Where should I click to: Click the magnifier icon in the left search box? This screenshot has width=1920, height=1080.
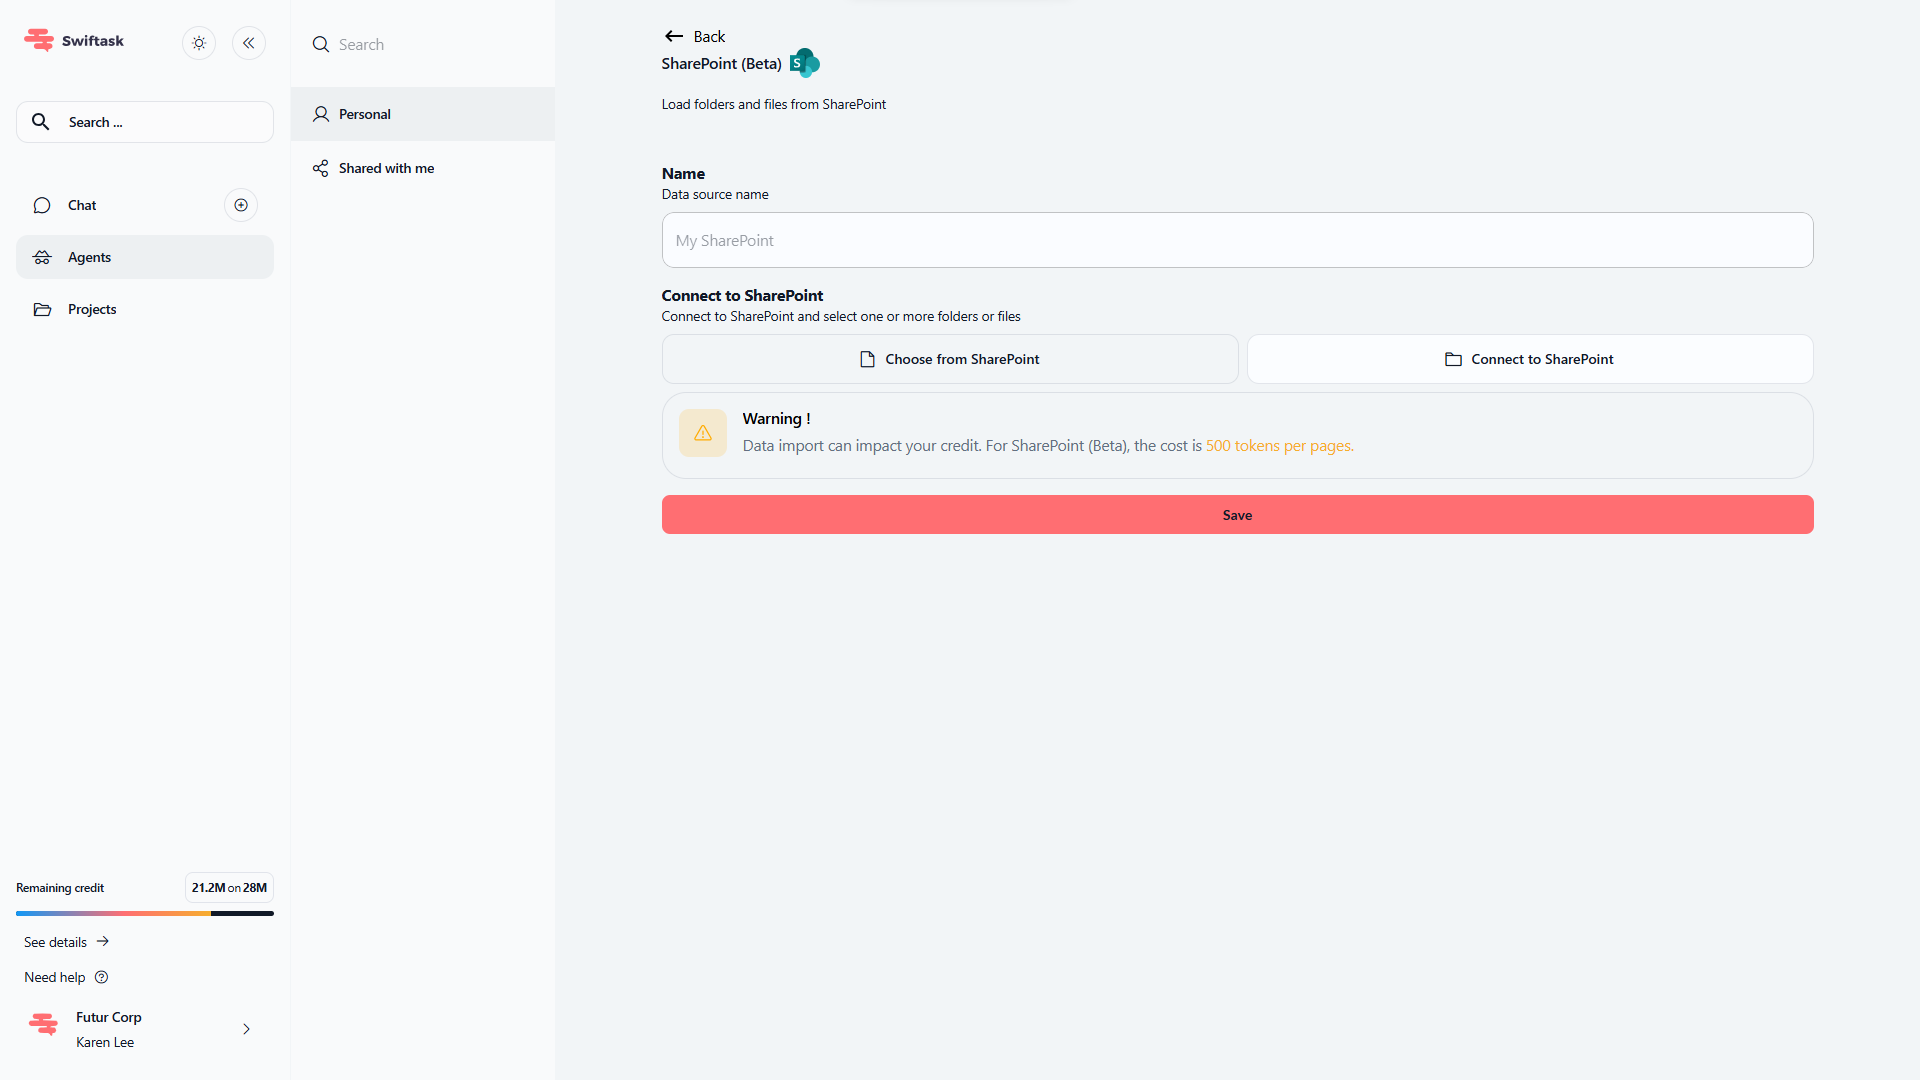click(x=41, y=122)
